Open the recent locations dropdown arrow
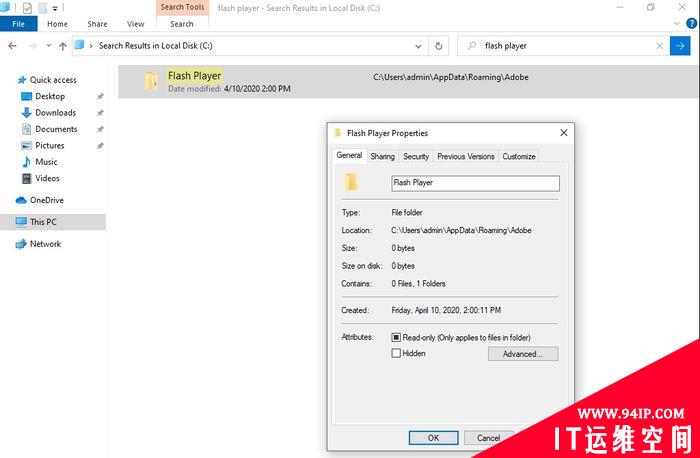This screenshot has height=458, width=700. (x=49, y=46)
